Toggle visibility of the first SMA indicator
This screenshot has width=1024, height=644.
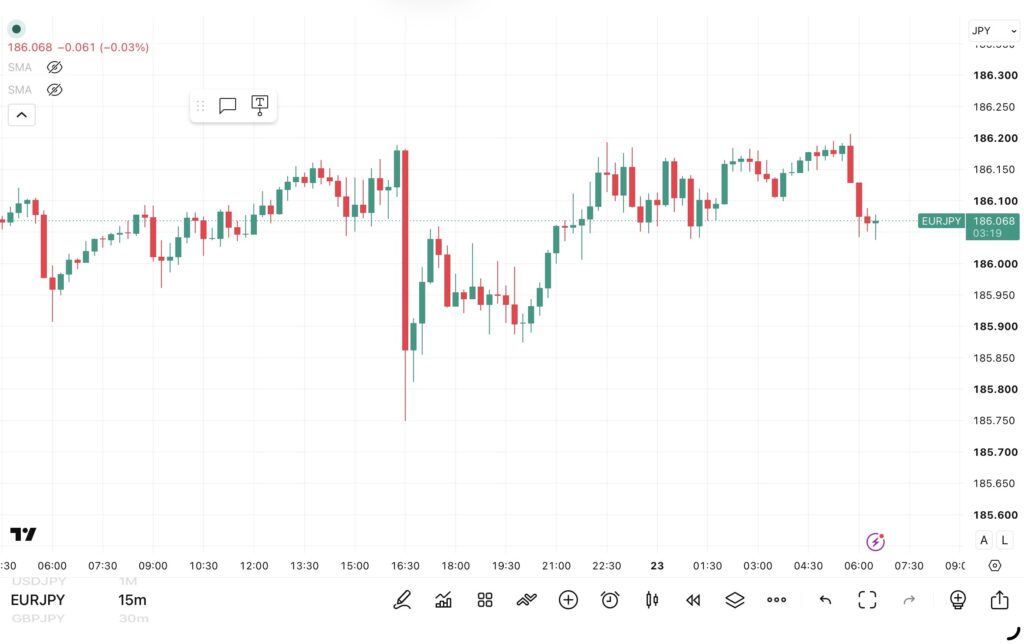pyautogui.click(x=54, y=67)
